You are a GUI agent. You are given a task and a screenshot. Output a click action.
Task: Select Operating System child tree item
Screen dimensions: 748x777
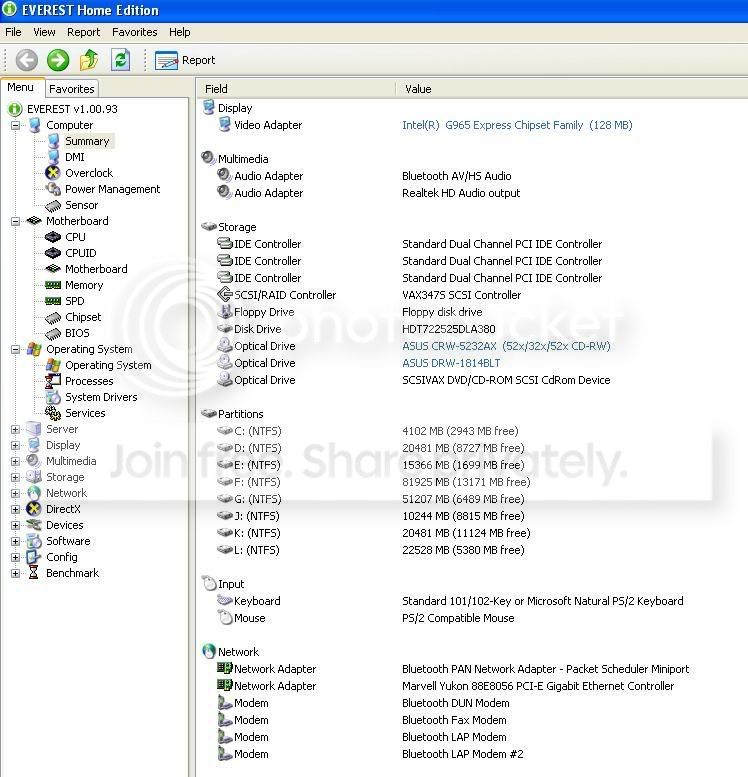(x=108, y=365)
